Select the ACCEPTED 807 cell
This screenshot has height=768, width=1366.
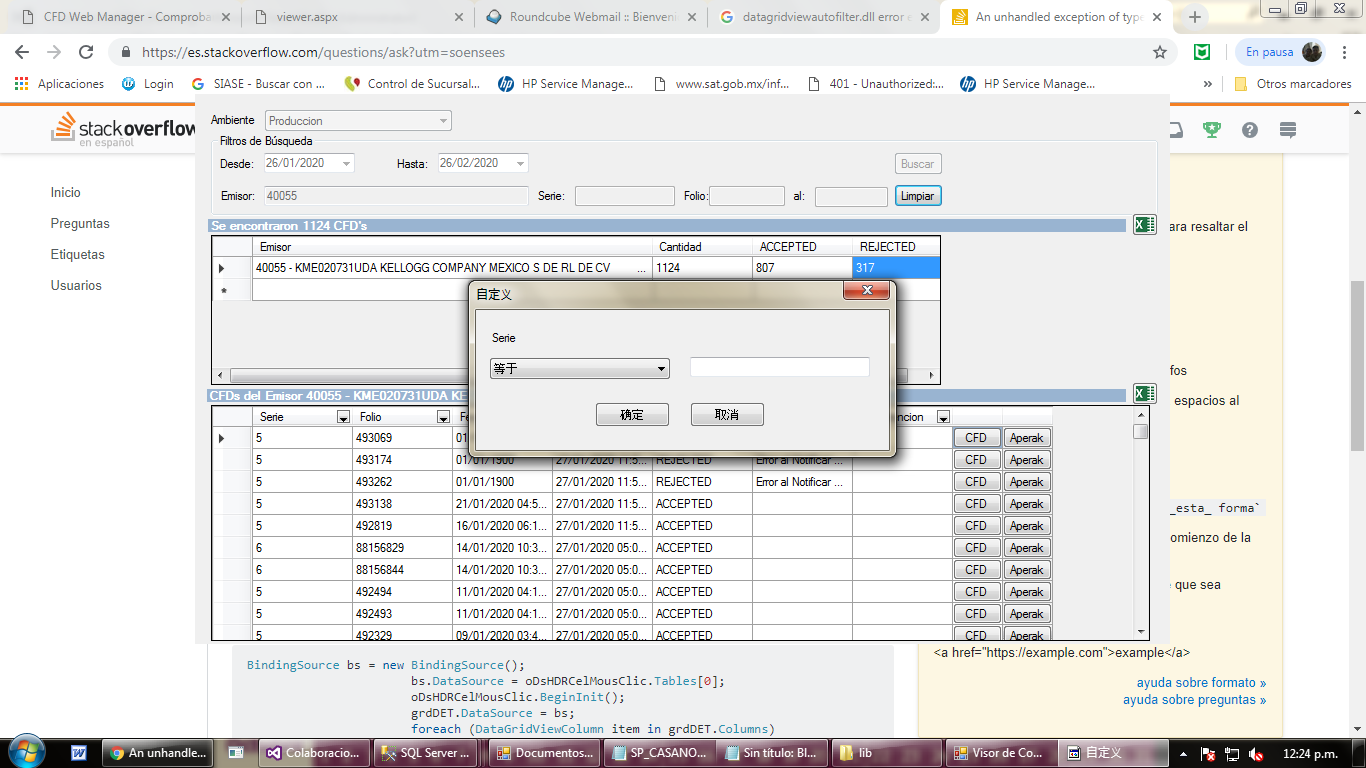(803, 268)
